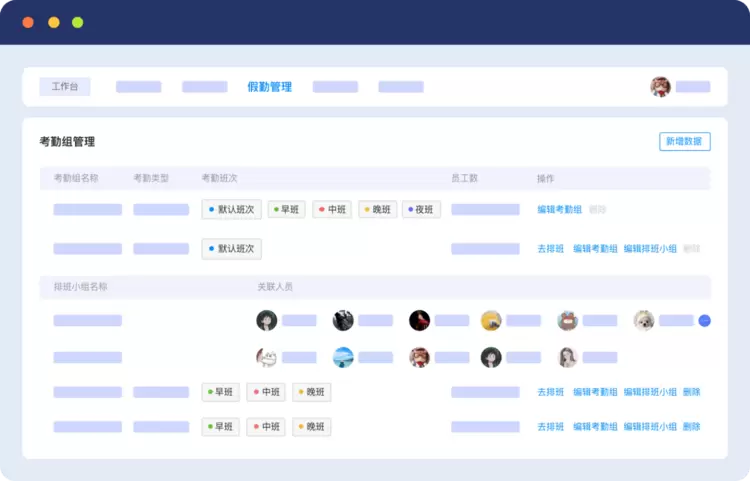Open the 假勤管理 tab
Image resolution: width=750 pixels, height=481 pixels.
(269, 87)
